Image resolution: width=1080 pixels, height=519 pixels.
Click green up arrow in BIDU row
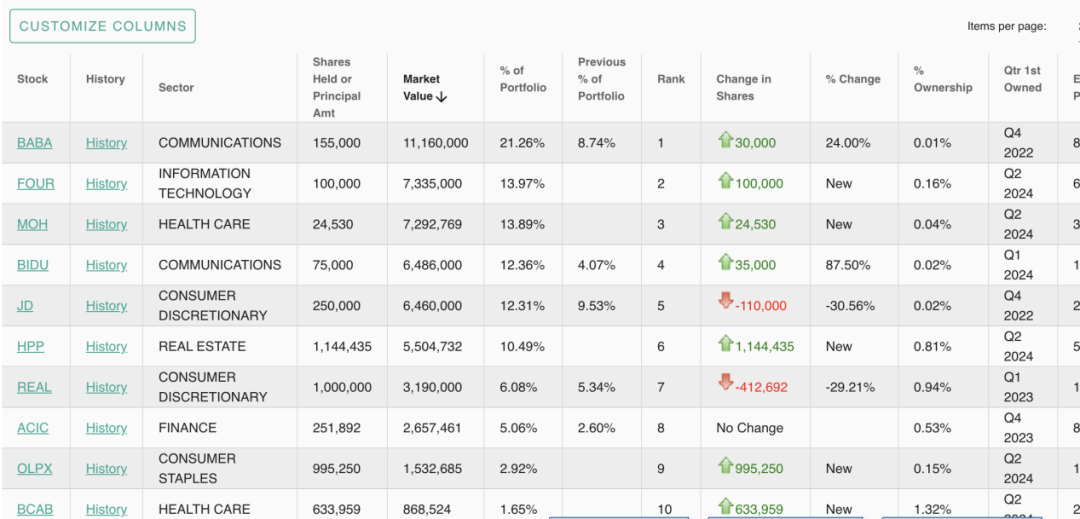click(725, 262)
